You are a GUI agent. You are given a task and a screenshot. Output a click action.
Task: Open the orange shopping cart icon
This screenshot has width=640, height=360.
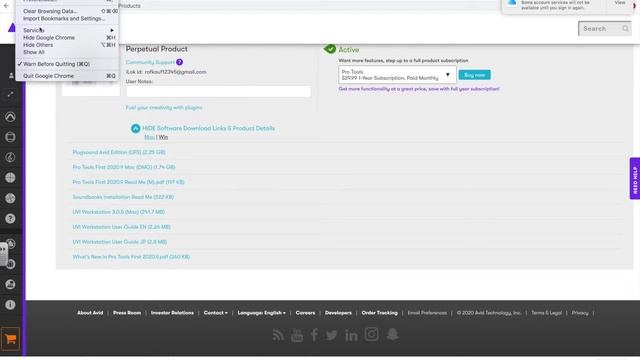point(10,338)
